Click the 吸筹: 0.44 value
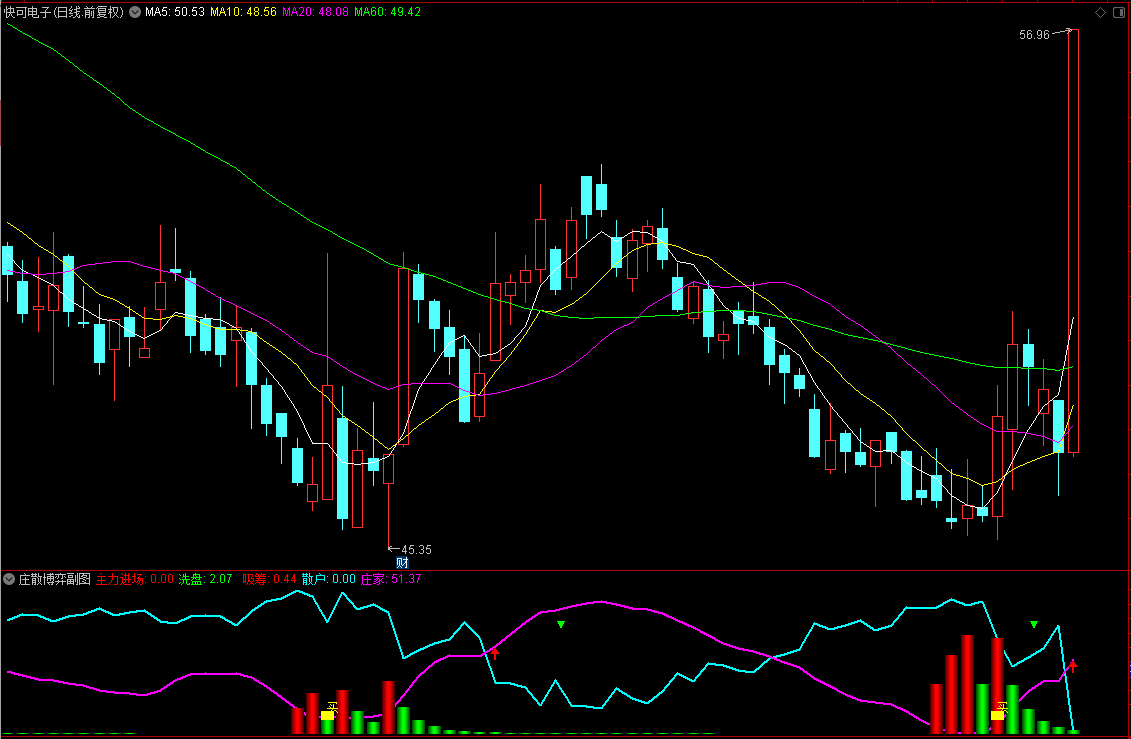 point(270,579)
